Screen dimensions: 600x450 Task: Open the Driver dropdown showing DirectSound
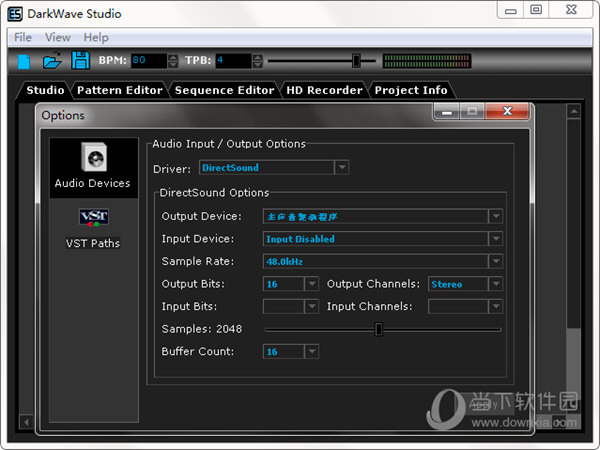[274, 168]
